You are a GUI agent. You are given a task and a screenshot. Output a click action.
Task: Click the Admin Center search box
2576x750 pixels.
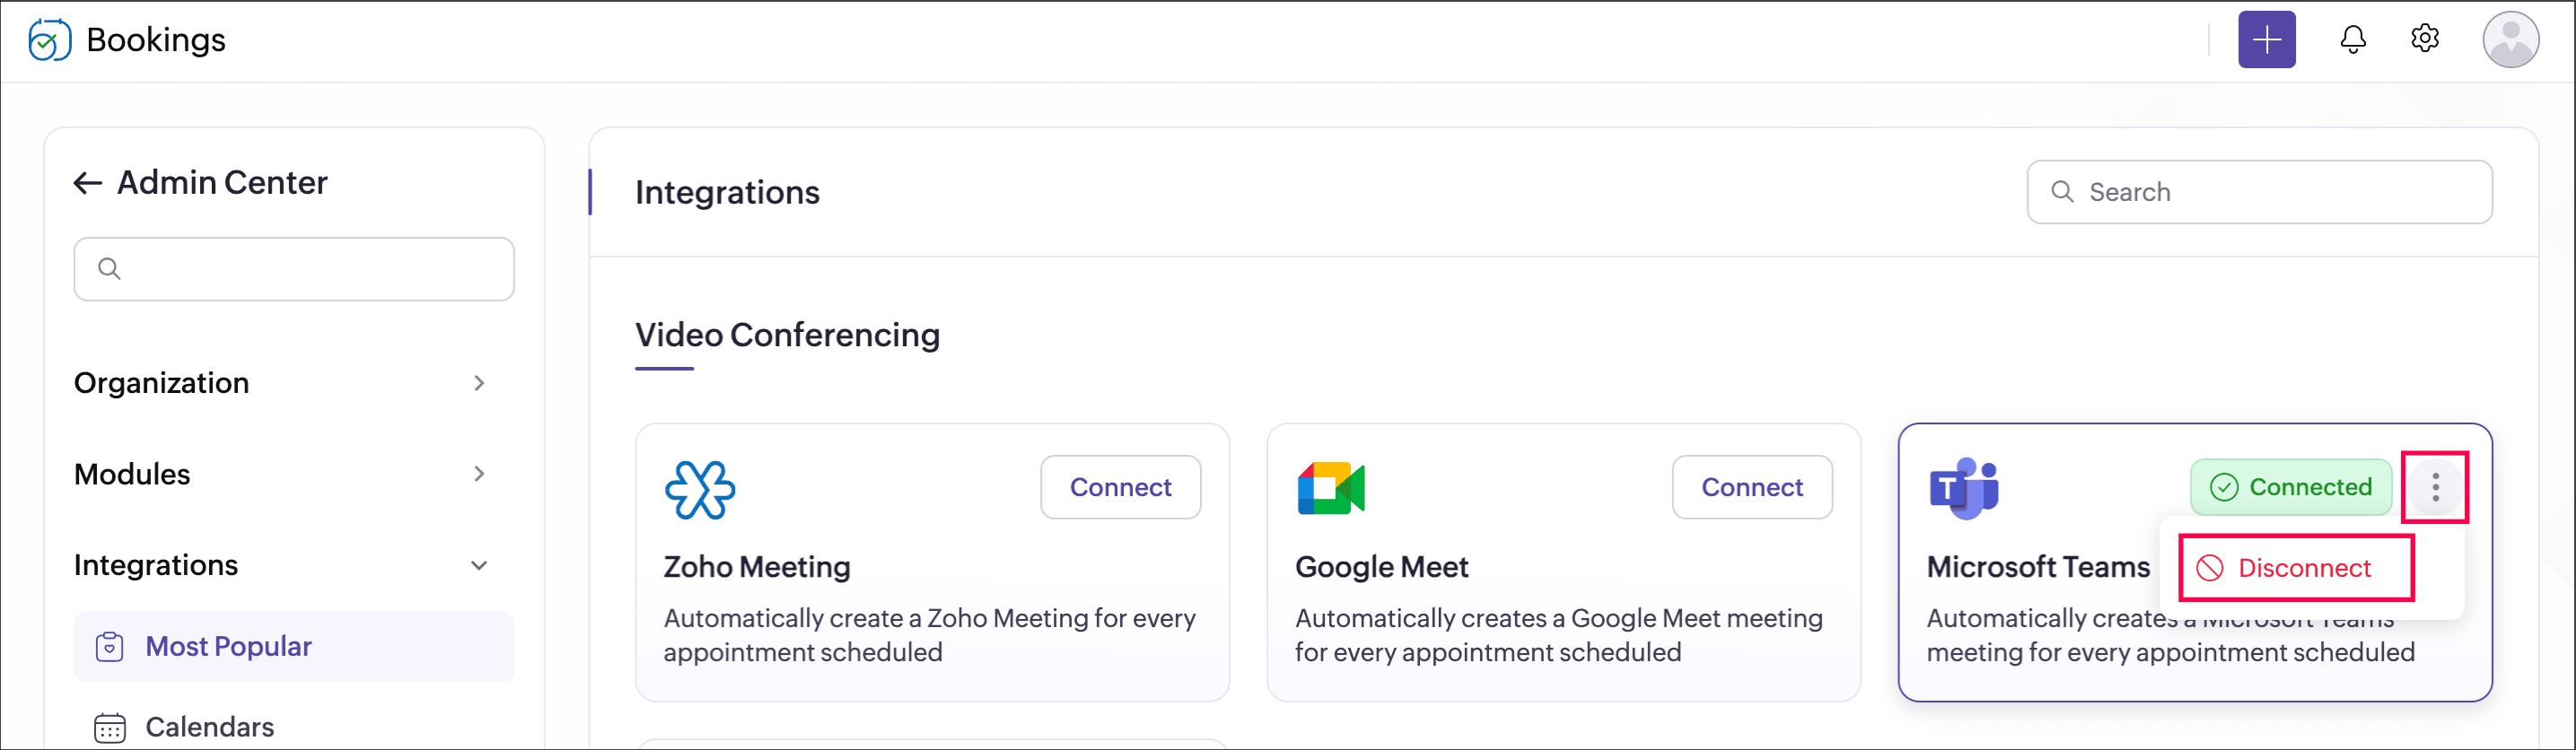pyautogui.click(x=294, y=269)
